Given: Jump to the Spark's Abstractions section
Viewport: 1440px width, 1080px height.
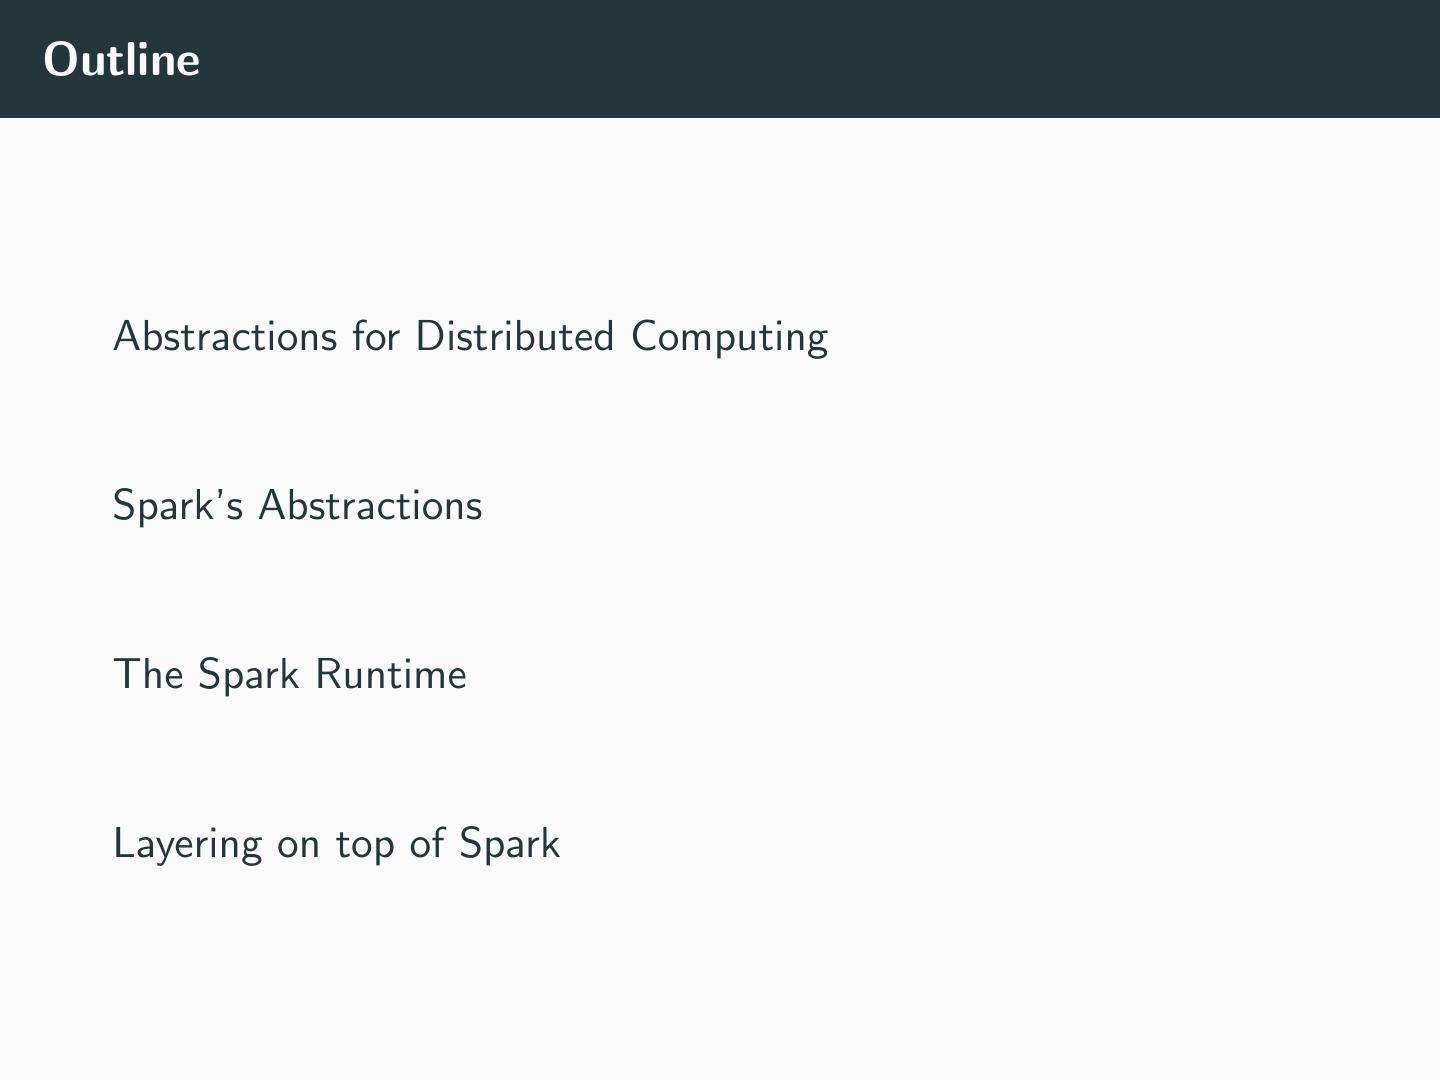Looking at the screenshot, I should pos(297,506).
